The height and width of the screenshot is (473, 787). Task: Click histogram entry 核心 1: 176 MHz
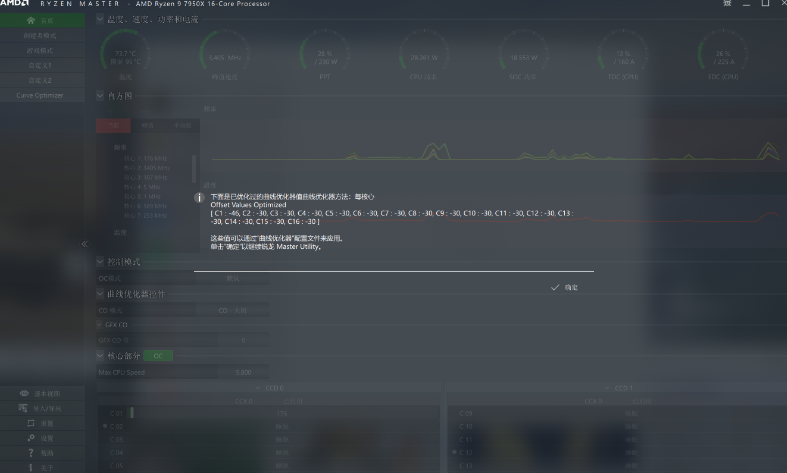click(x=146, y=158)
